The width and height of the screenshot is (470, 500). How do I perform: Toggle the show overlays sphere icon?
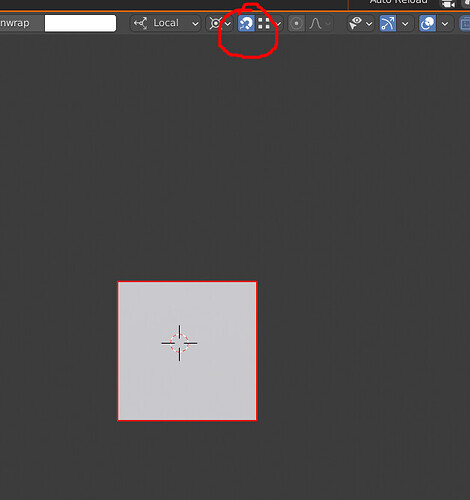click(x=428, y=23)
